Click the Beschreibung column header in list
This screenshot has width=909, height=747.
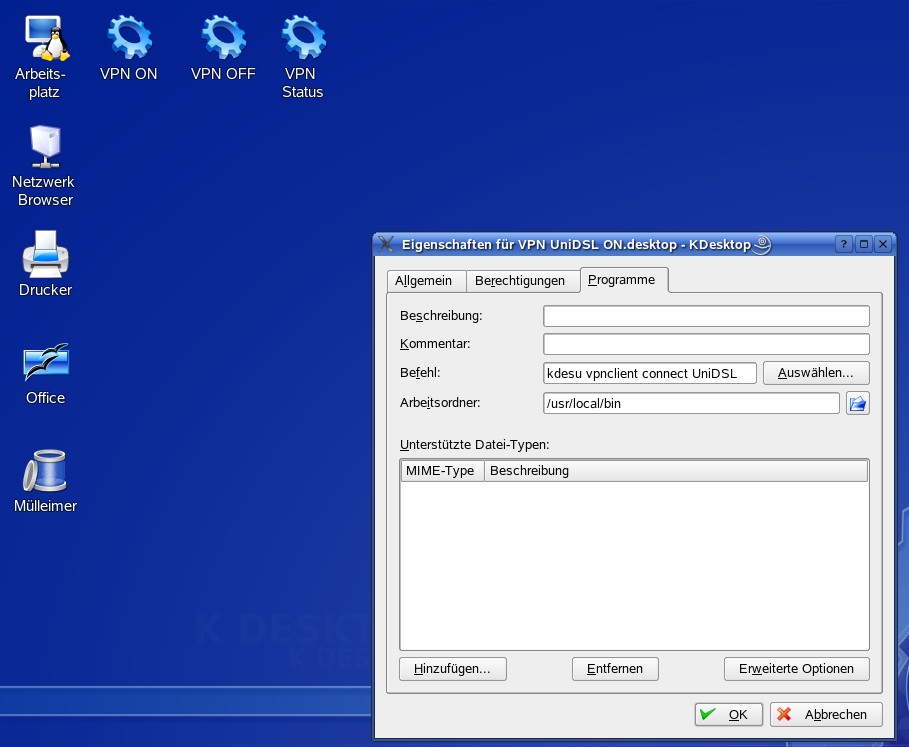tap(676, 471)
